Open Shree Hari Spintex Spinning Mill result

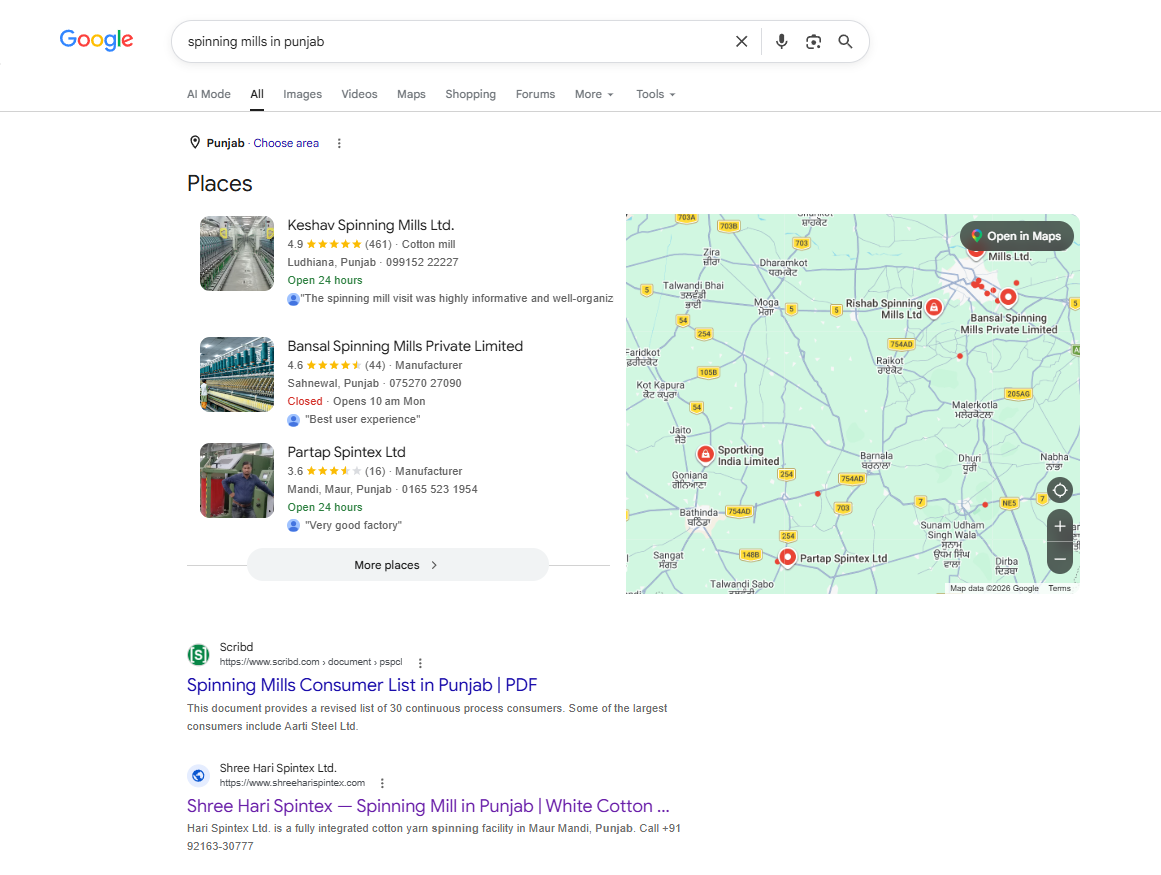(x=428, y=805)
